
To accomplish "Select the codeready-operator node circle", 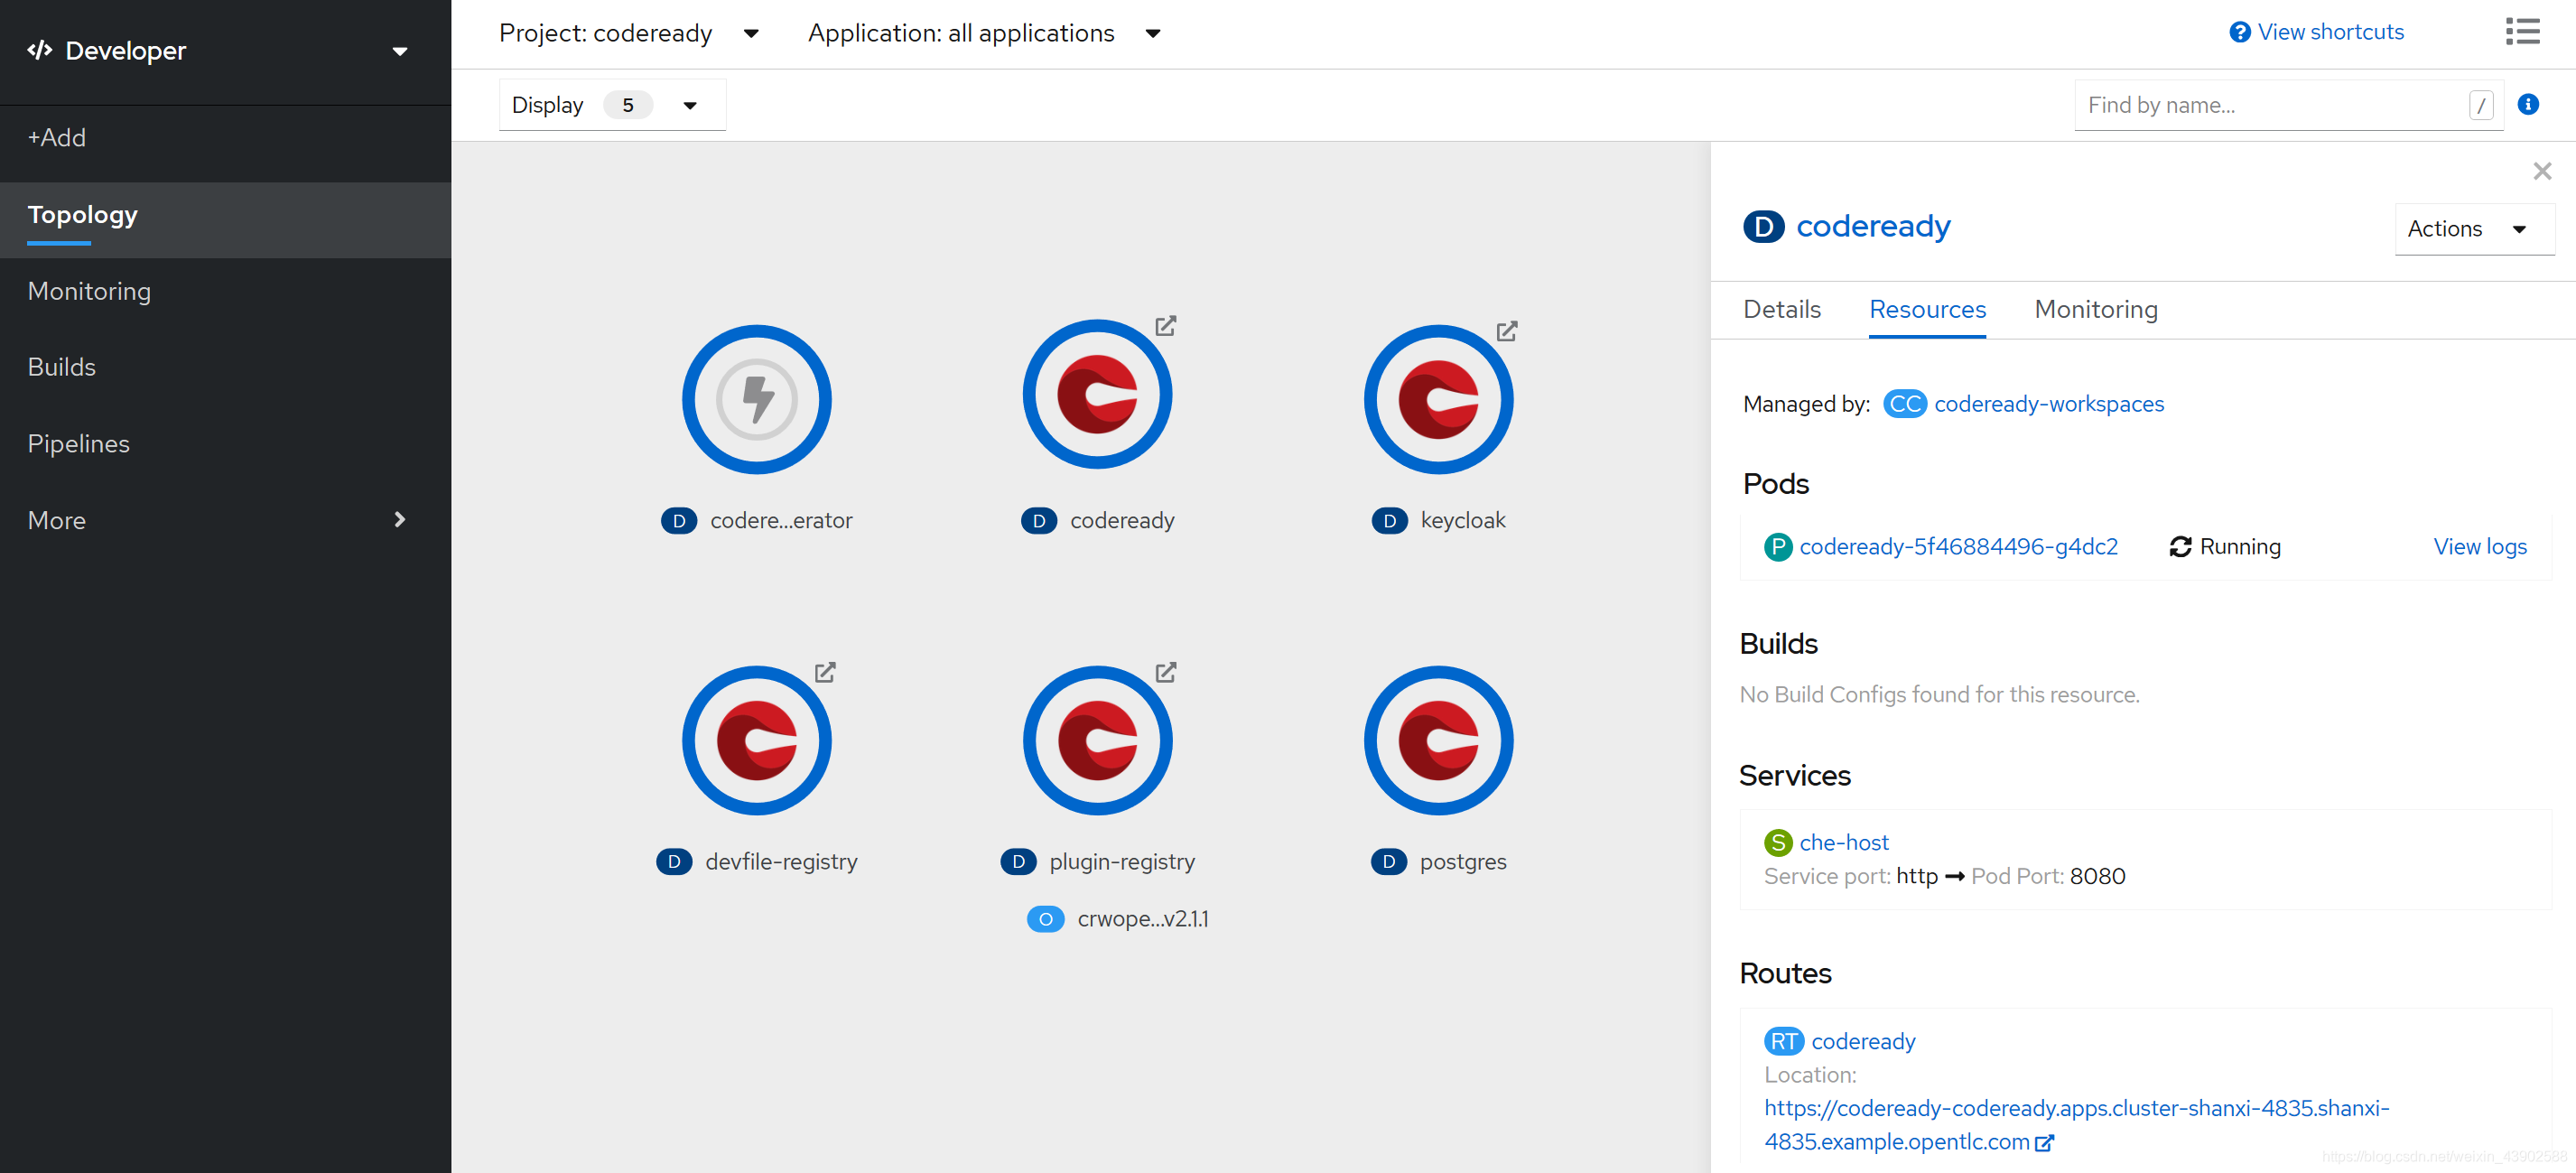I will 757,399.
